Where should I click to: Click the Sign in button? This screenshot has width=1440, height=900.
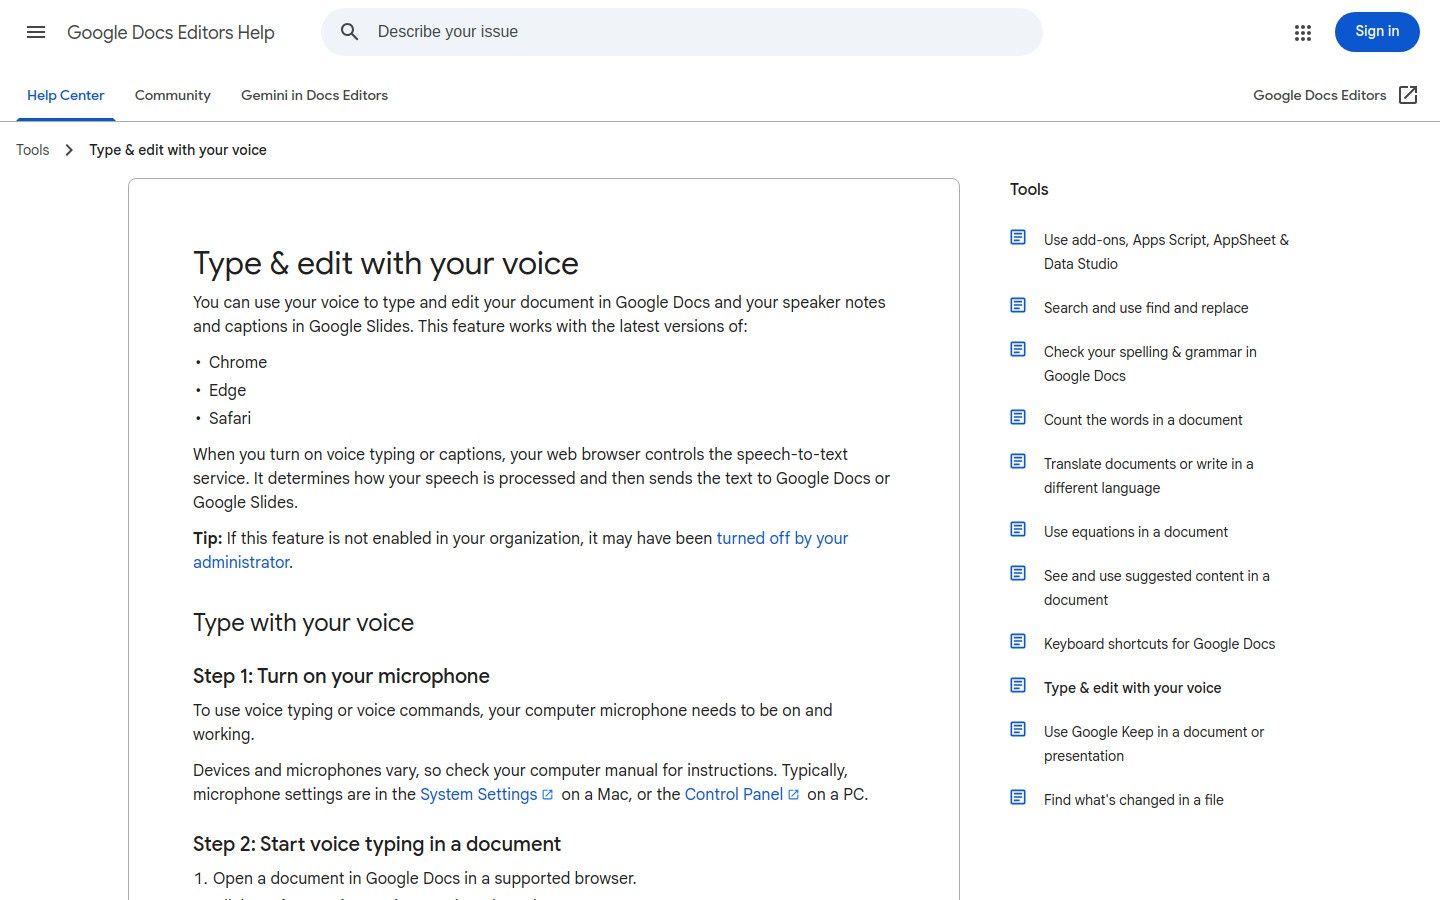pyautogui.click(x=1377, y=31)
